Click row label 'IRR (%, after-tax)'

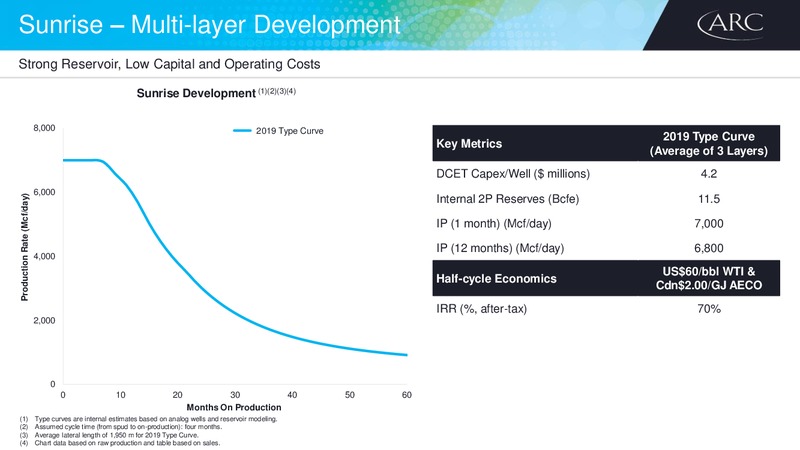482,309
